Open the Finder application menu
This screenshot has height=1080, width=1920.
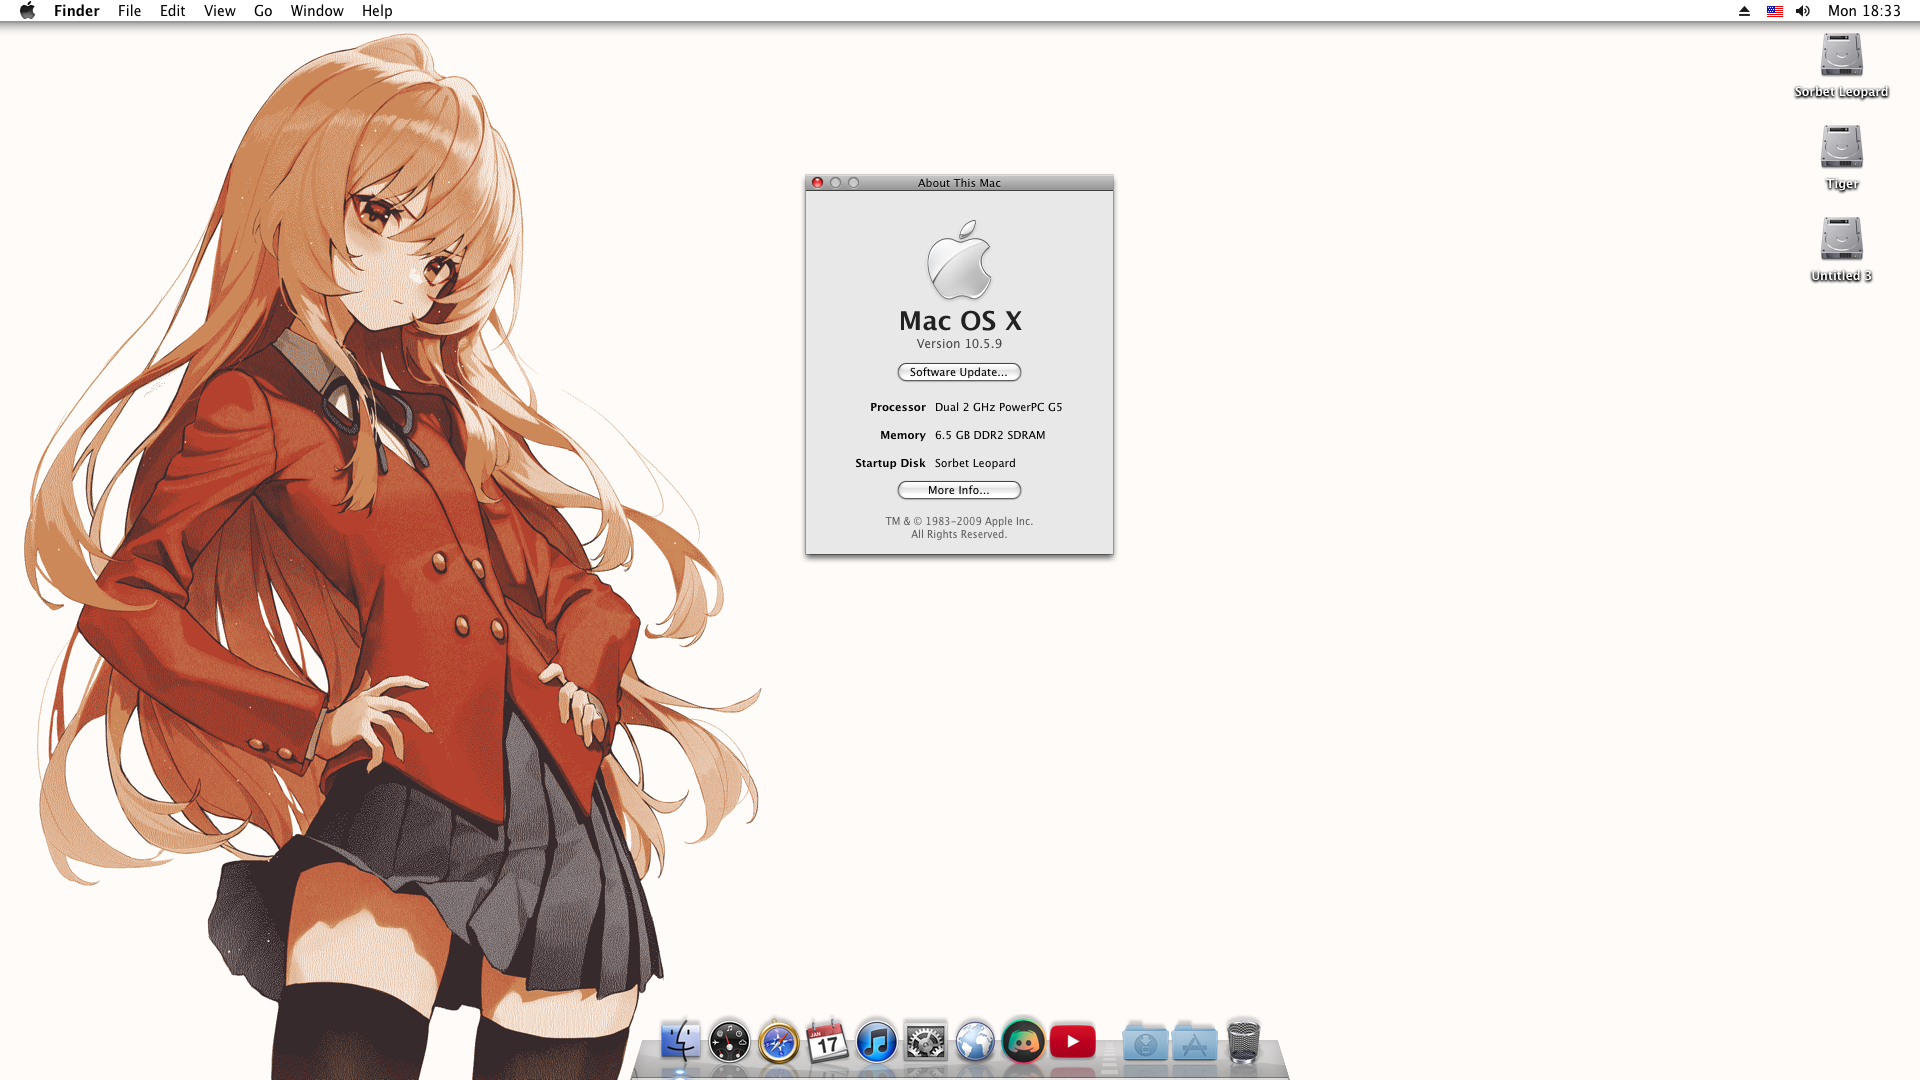pos(77,11)
